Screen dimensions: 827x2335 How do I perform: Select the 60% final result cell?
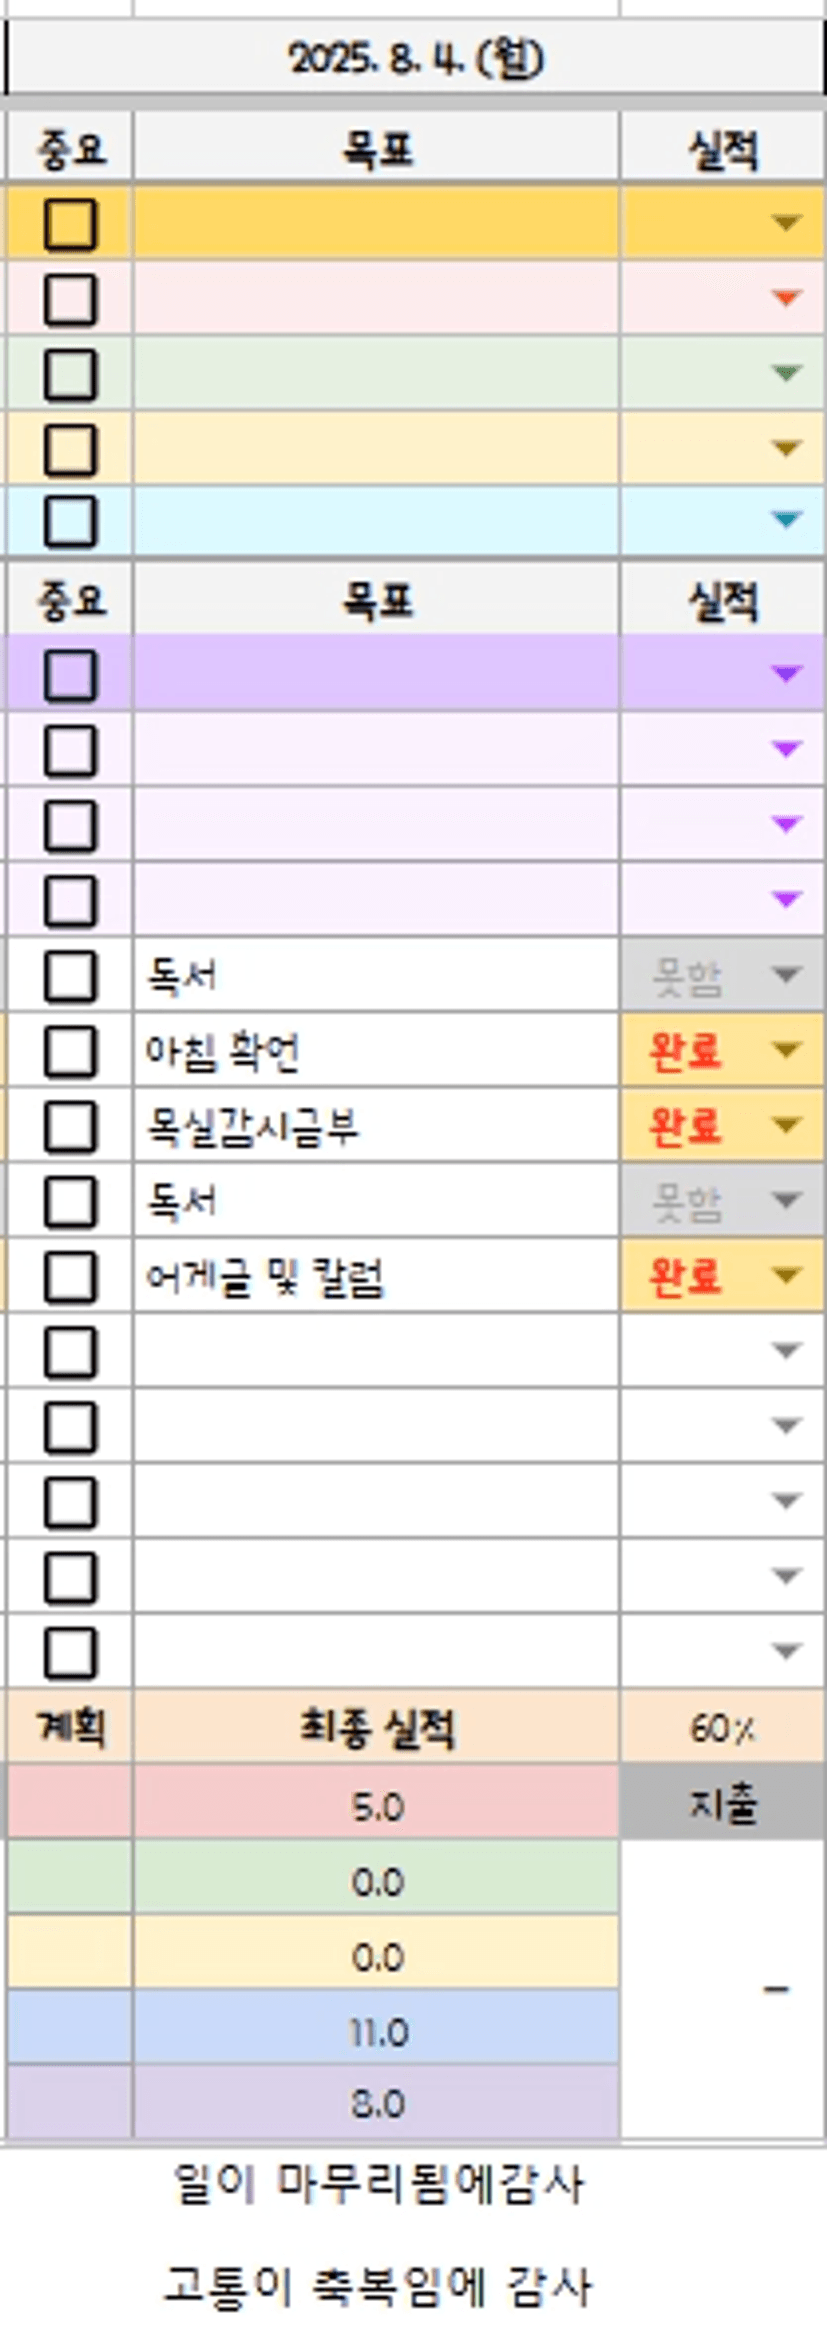[722, 1728]
